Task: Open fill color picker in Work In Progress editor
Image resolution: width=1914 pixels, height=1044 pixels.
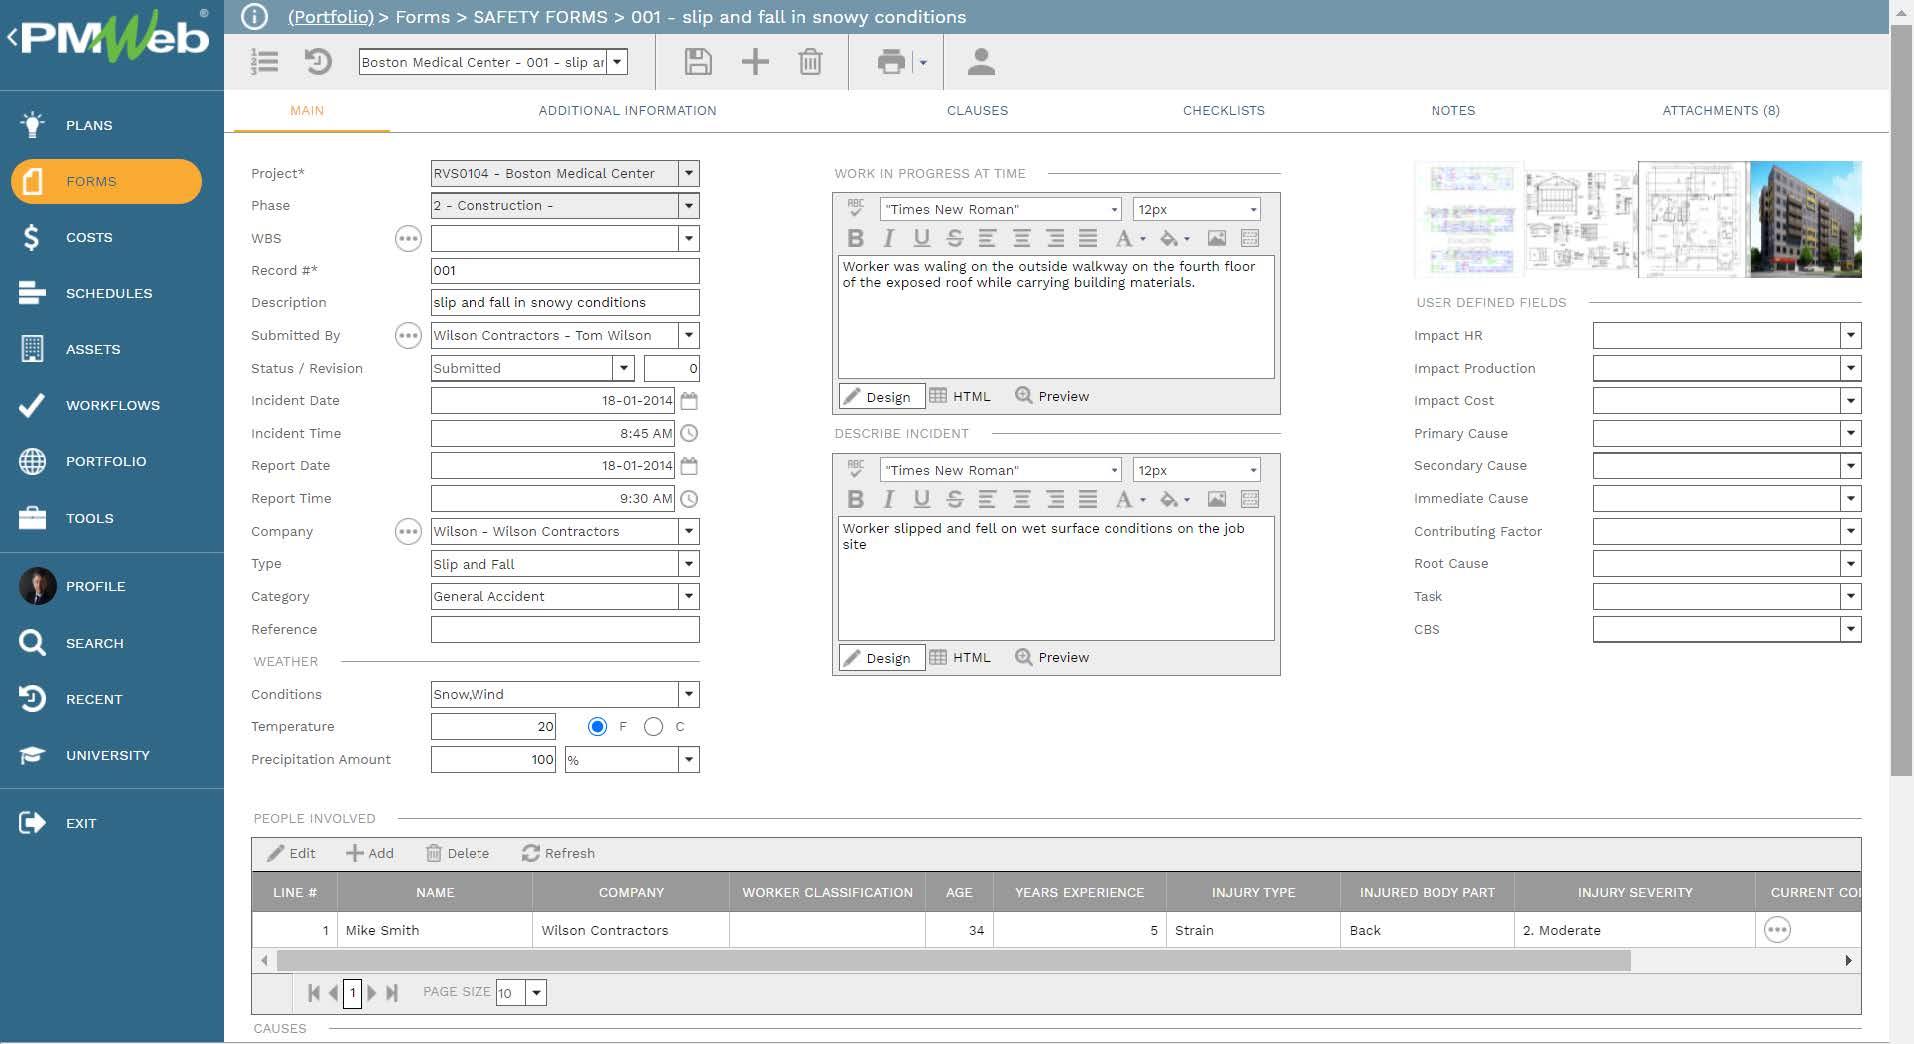Action: (1173, 238)
